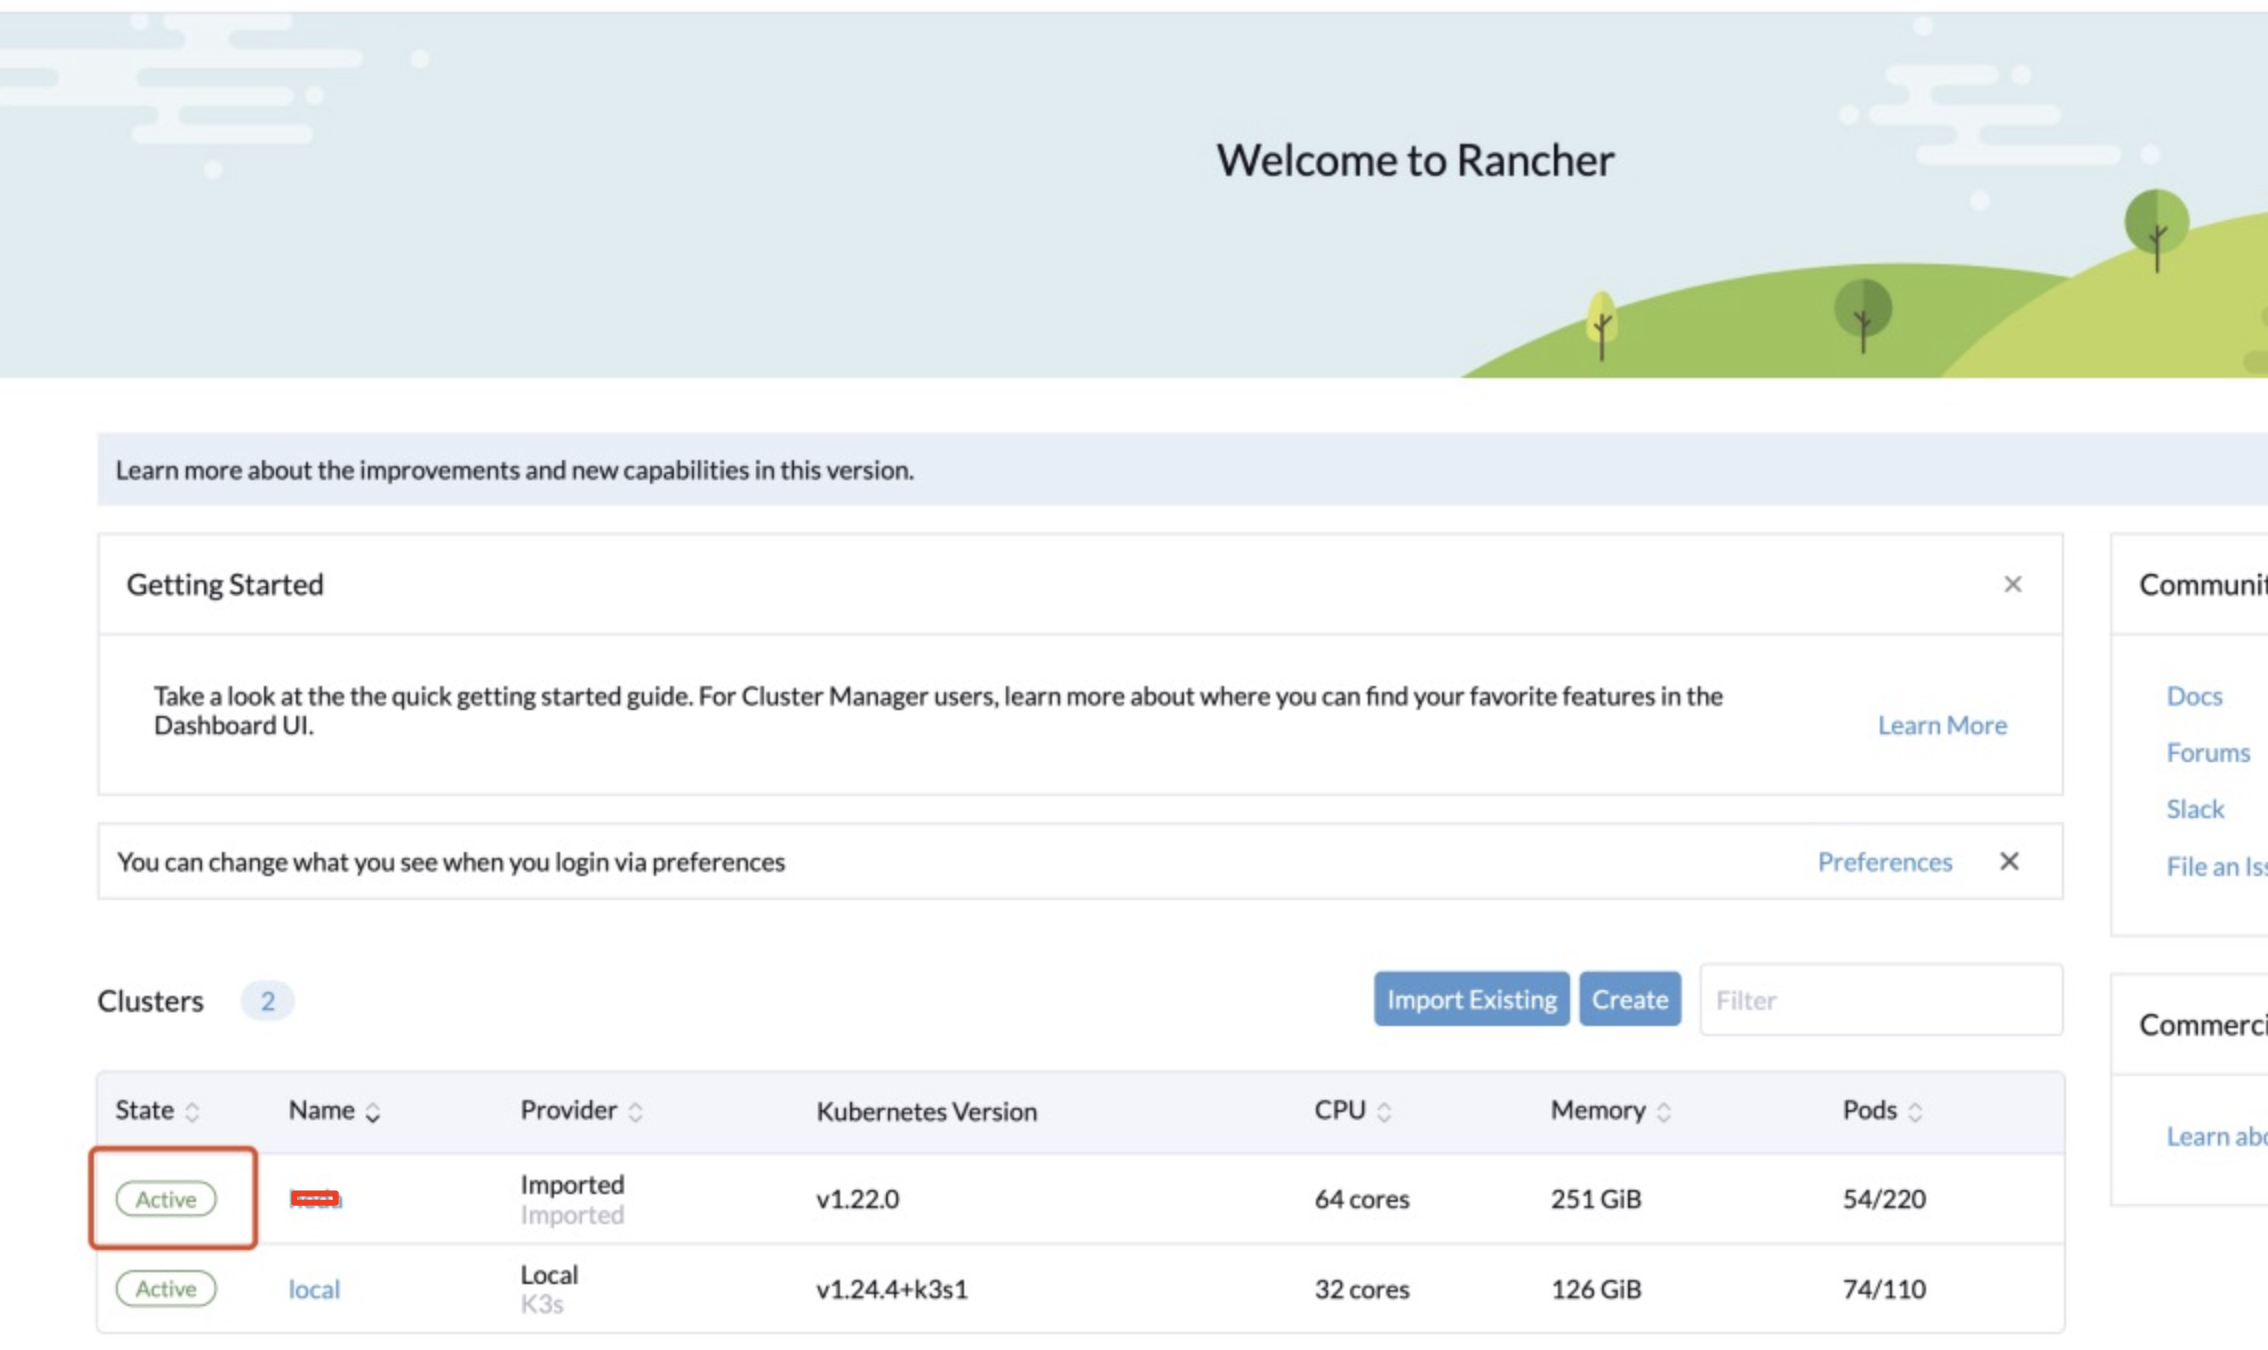
Task: Sort clusters by Pods column
Action: [1882, 1110]
